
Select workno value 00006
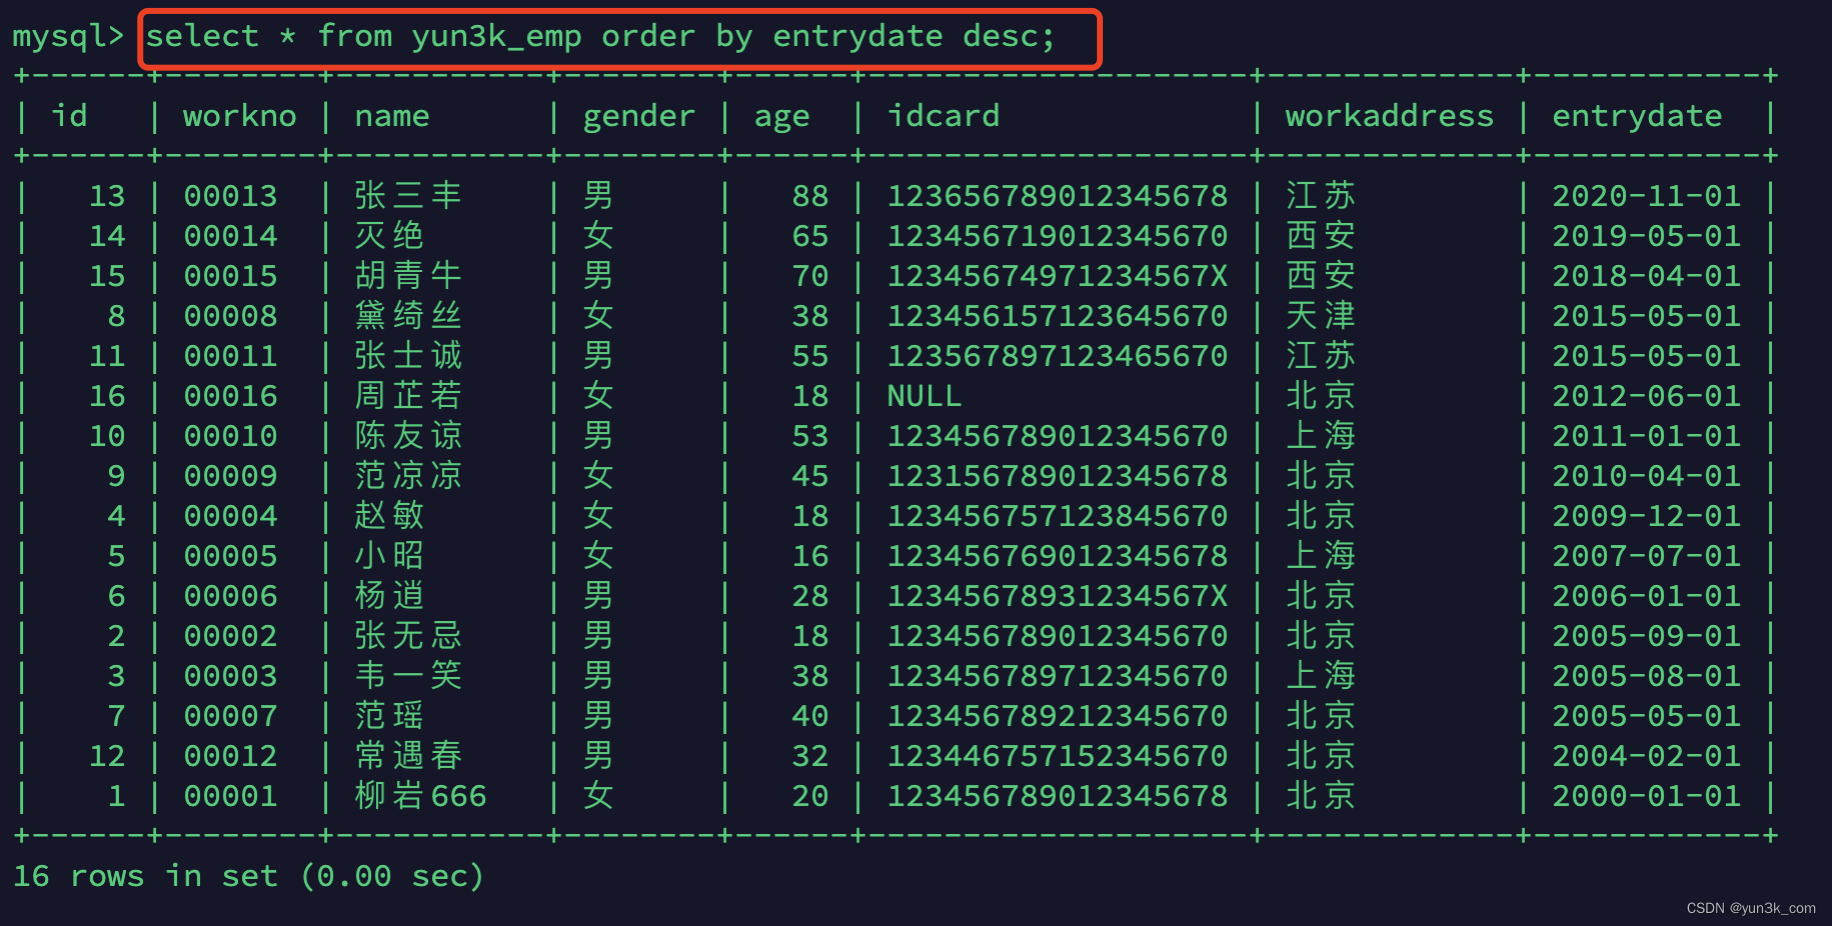[x=230, y=596]
